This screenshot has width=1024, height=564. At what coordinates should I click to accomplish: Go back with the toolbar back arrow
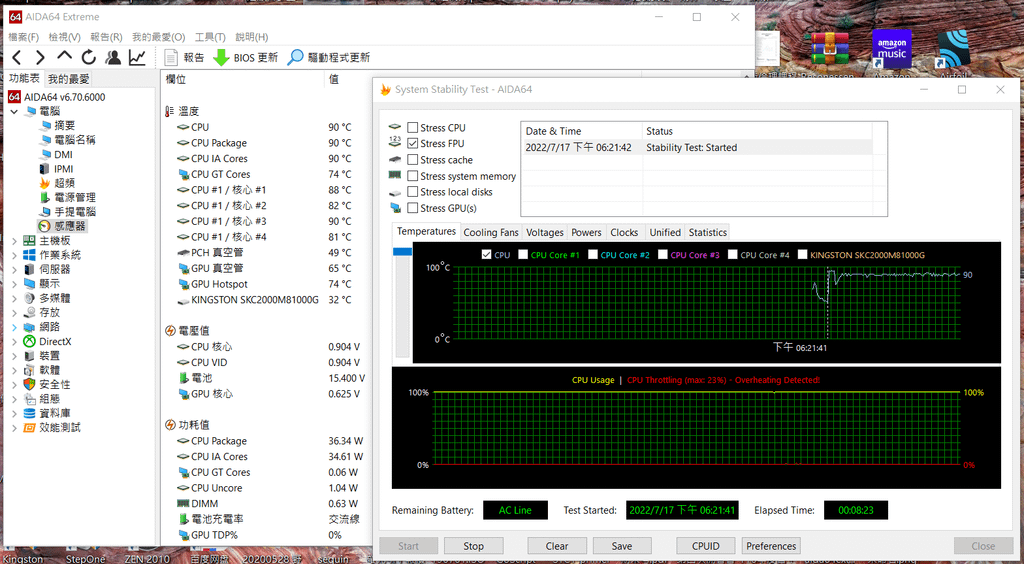(17, 57)
